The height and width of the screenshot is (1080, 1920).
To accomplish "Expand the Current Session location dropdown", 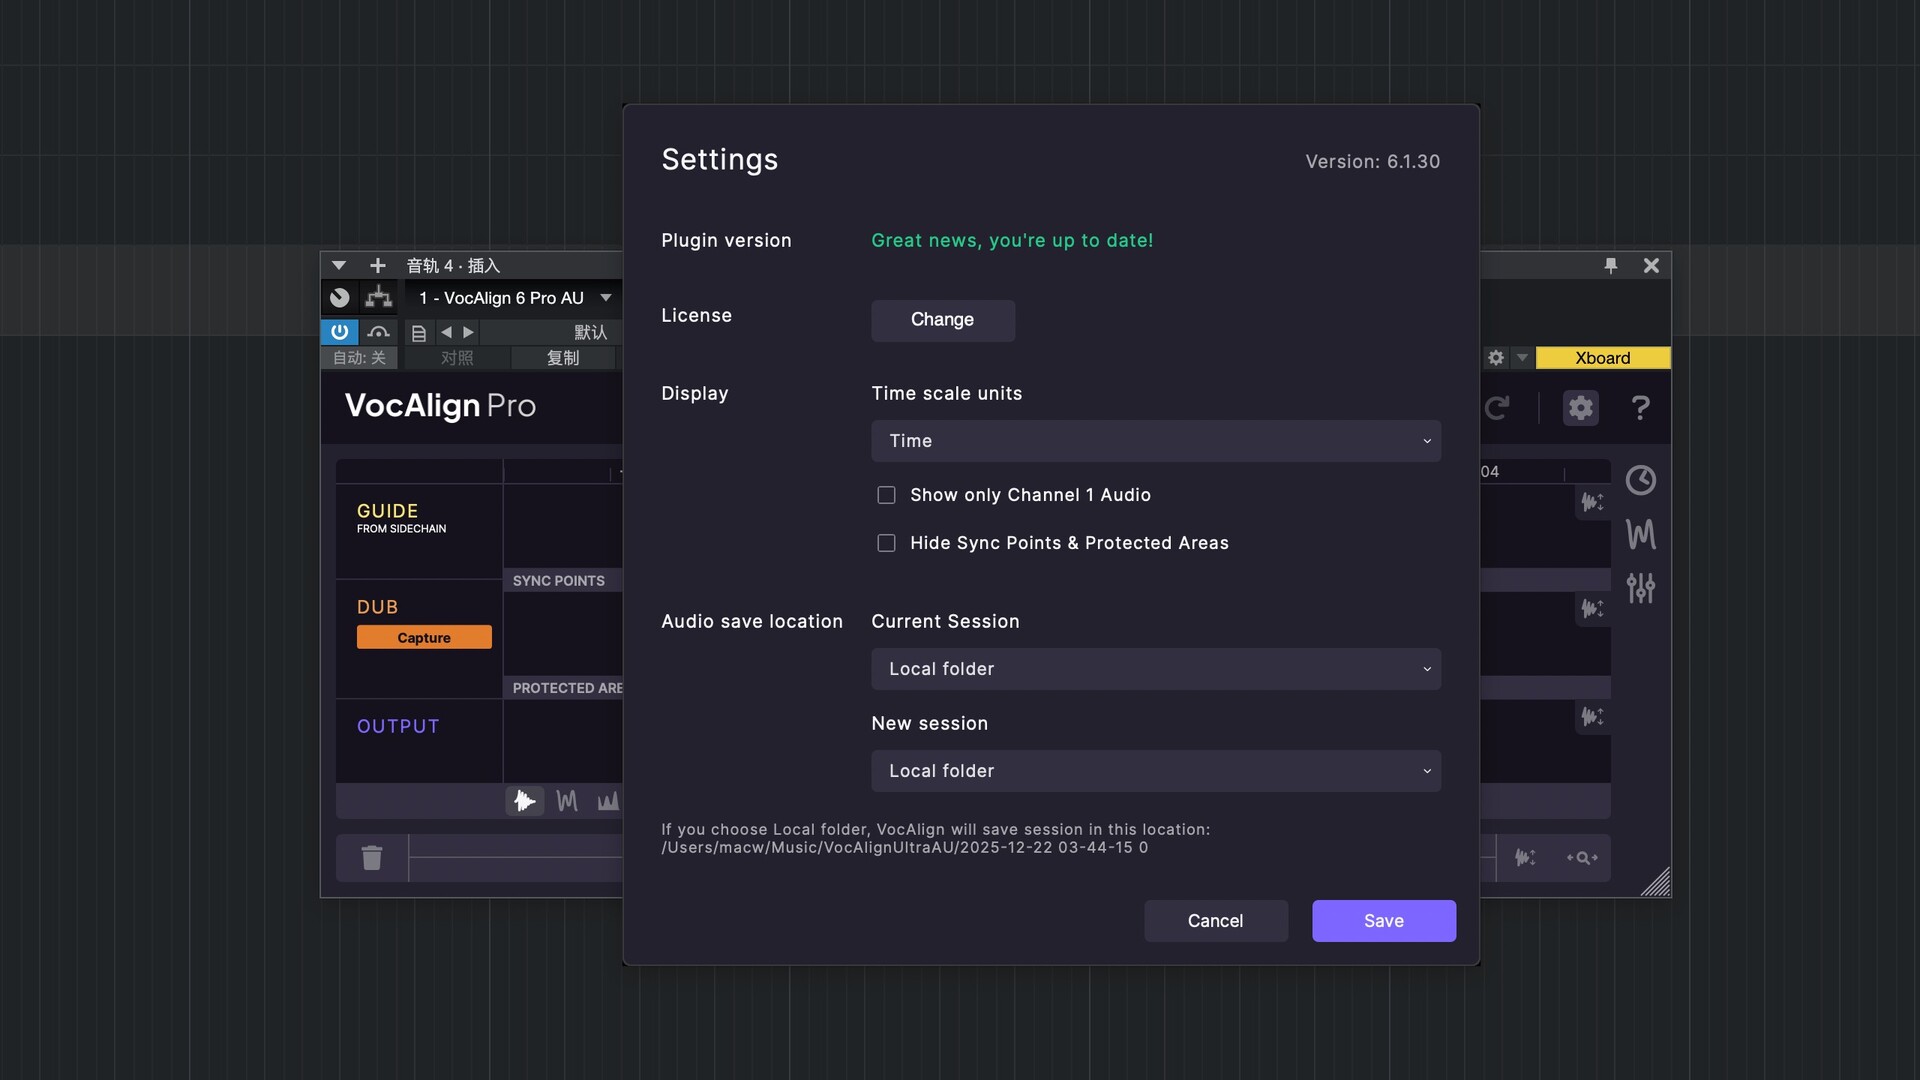I will [x=1155, y=669].
